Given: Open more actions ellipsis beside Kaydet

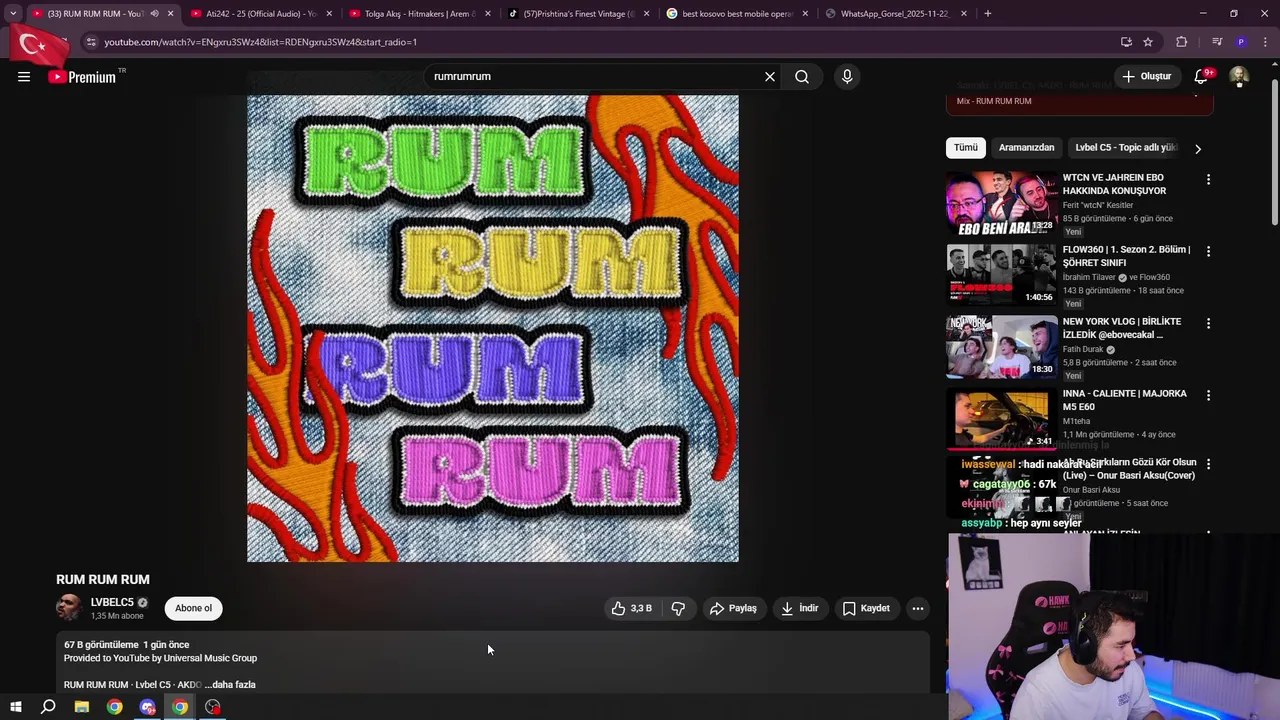Looking at the screenshot, I should [x=918, y=608].
